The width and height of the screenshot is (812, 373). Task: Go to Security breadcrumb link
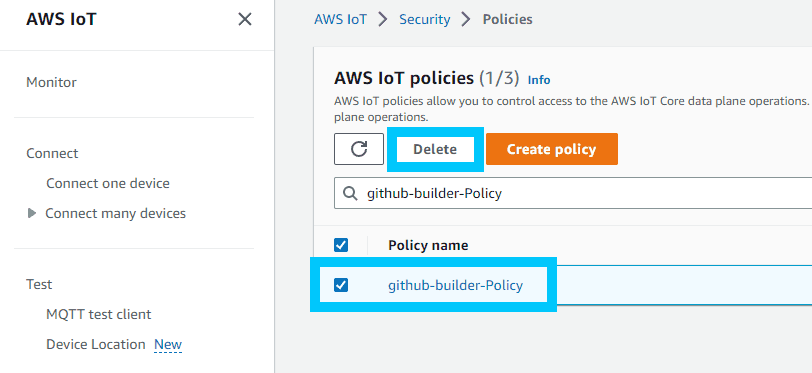point(424,20)
